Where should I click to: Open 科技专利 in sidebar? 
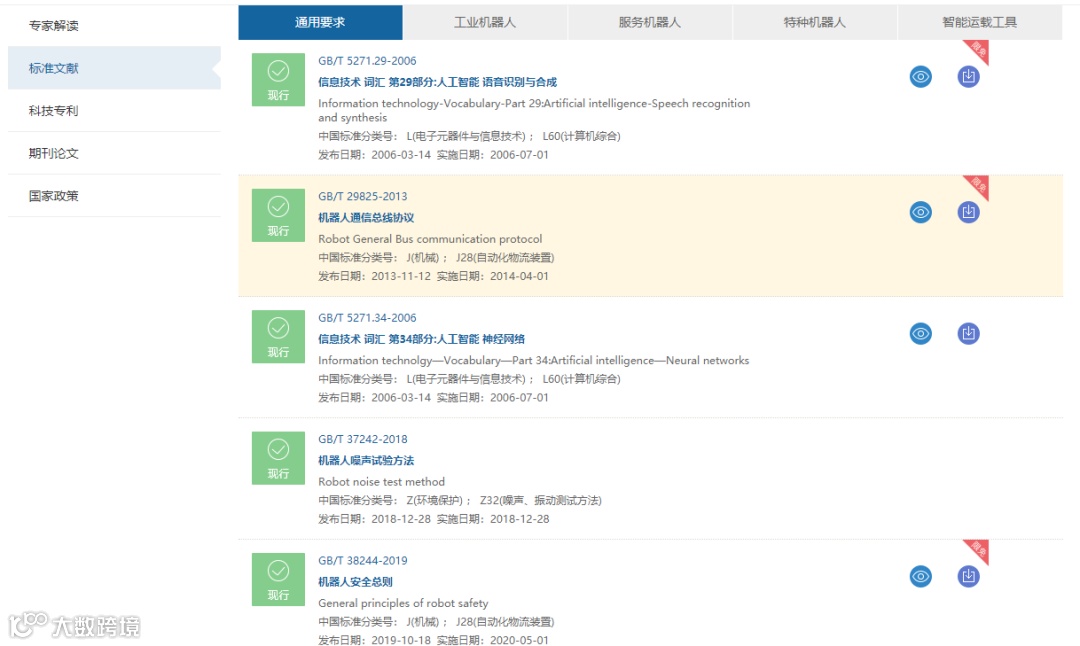114,111
